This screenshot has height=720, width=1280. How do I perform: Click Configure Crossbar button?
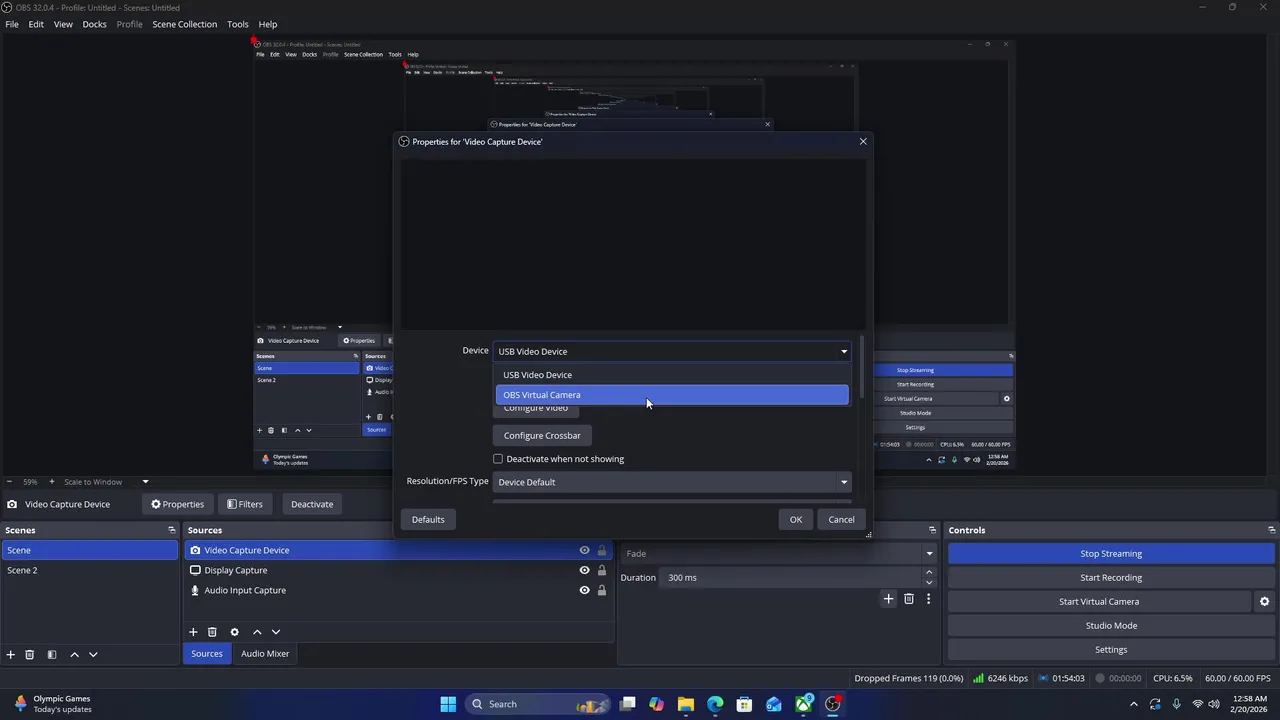click(x=542, y=436)
